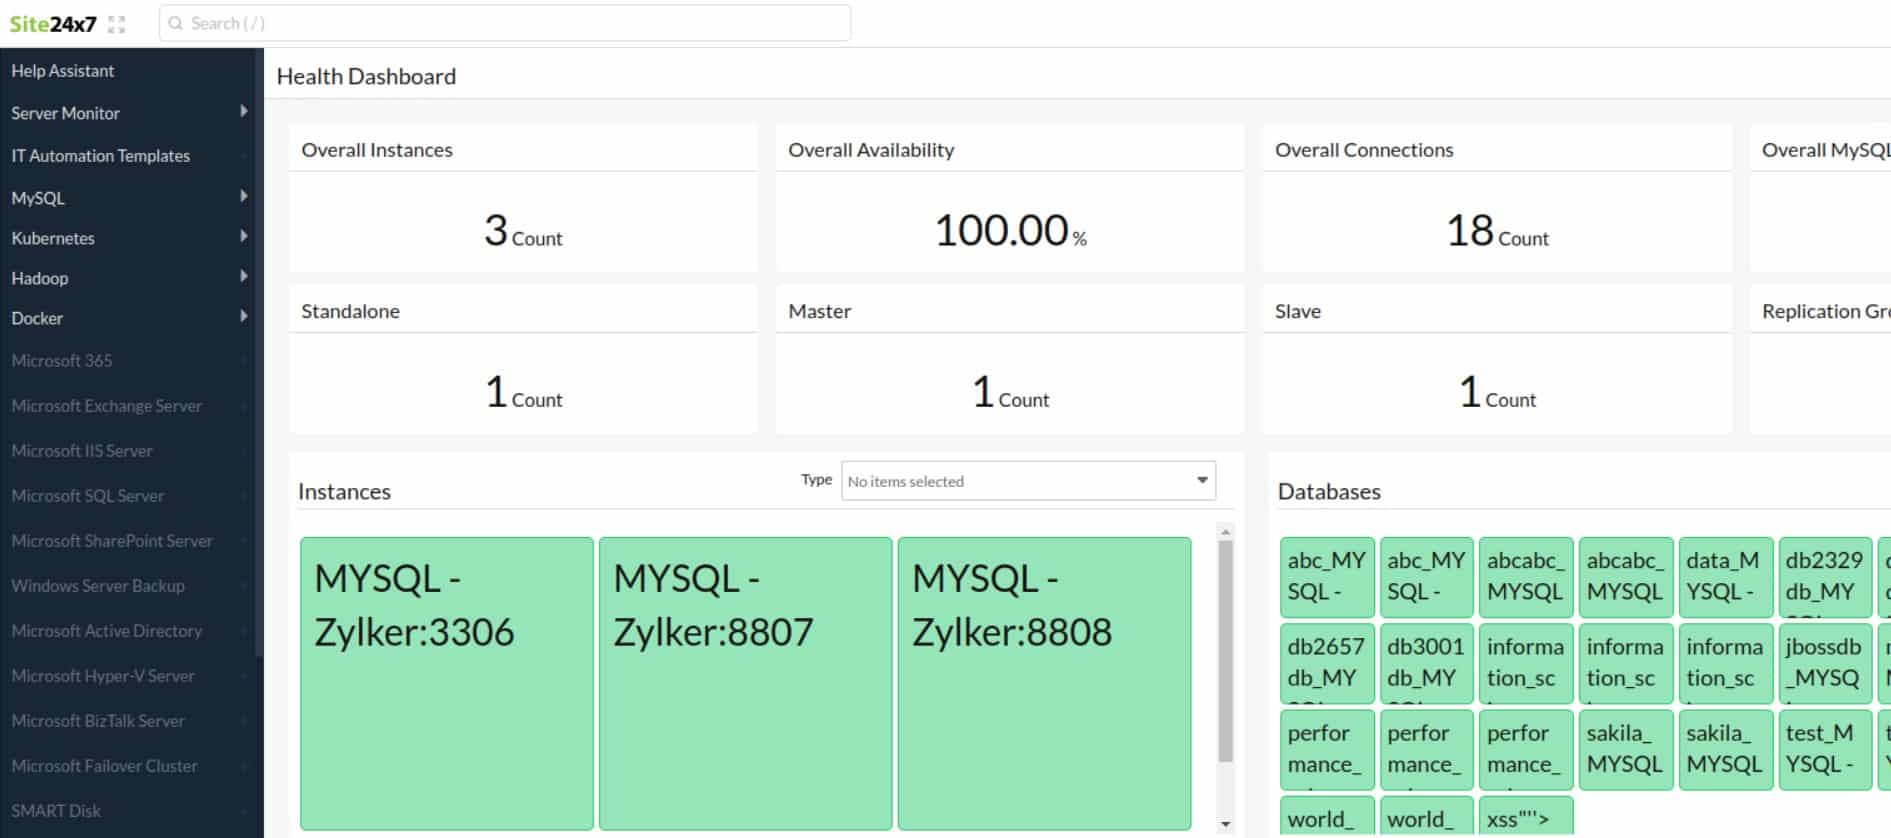The width and height of the screenshot is (1891, 838).
Task: Open Windows Server Backup item
Action: [x=98, y=586]
